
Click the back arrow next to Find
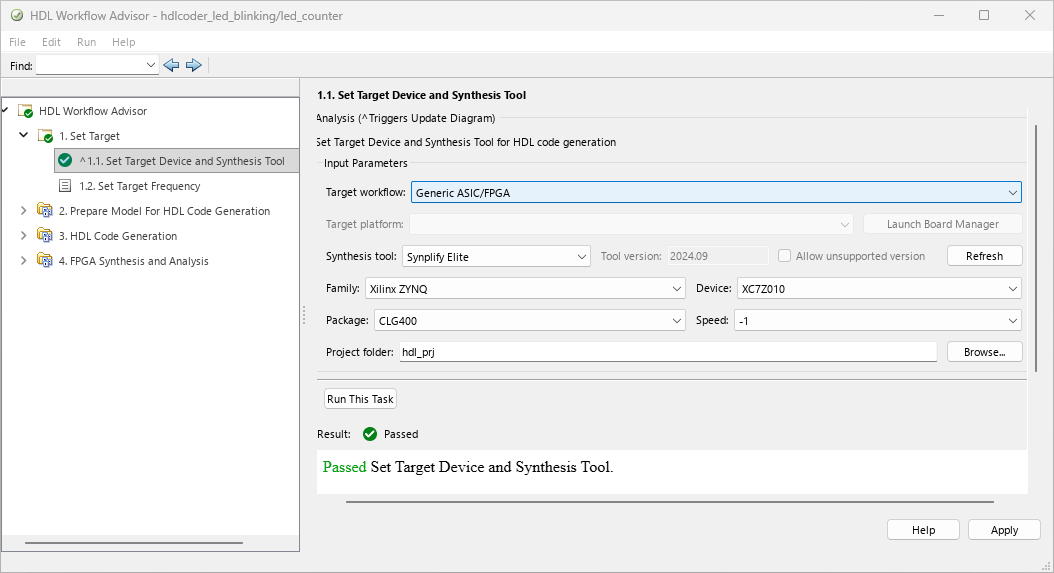pos(171,65)
